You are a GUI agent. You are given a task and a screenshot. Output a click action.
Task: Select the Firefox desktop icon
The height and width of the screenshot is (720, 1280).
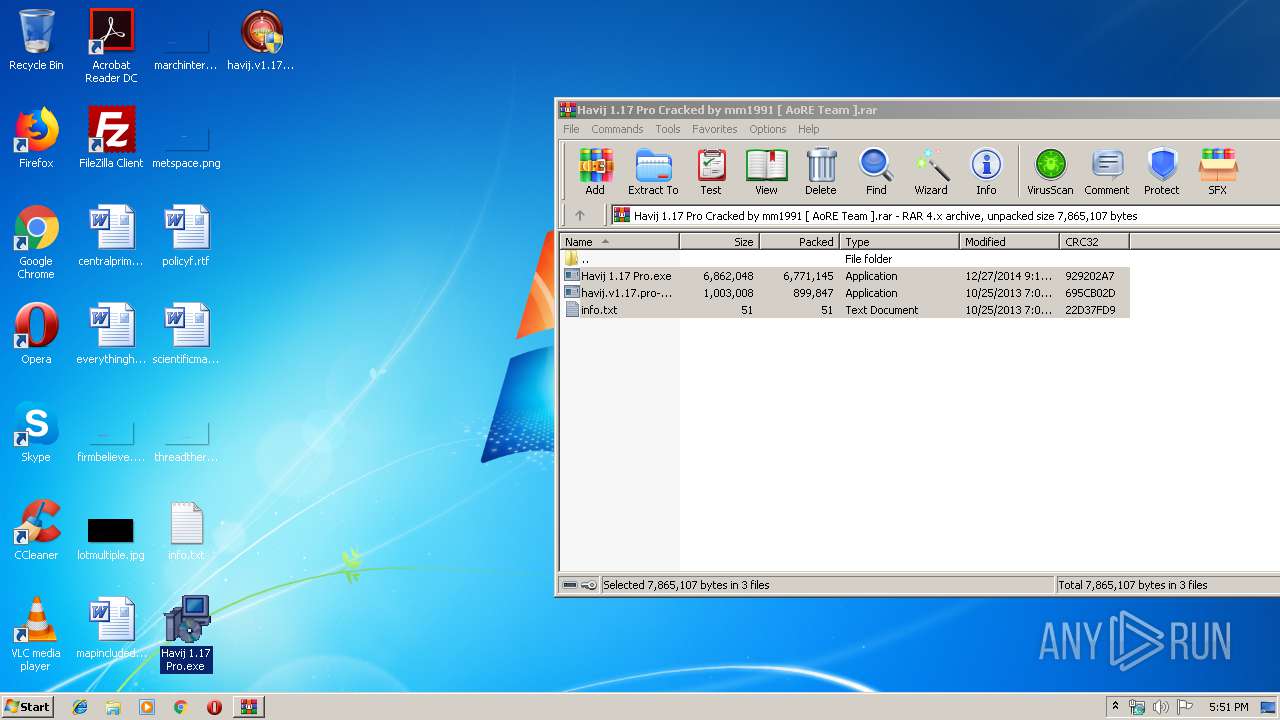36,138
